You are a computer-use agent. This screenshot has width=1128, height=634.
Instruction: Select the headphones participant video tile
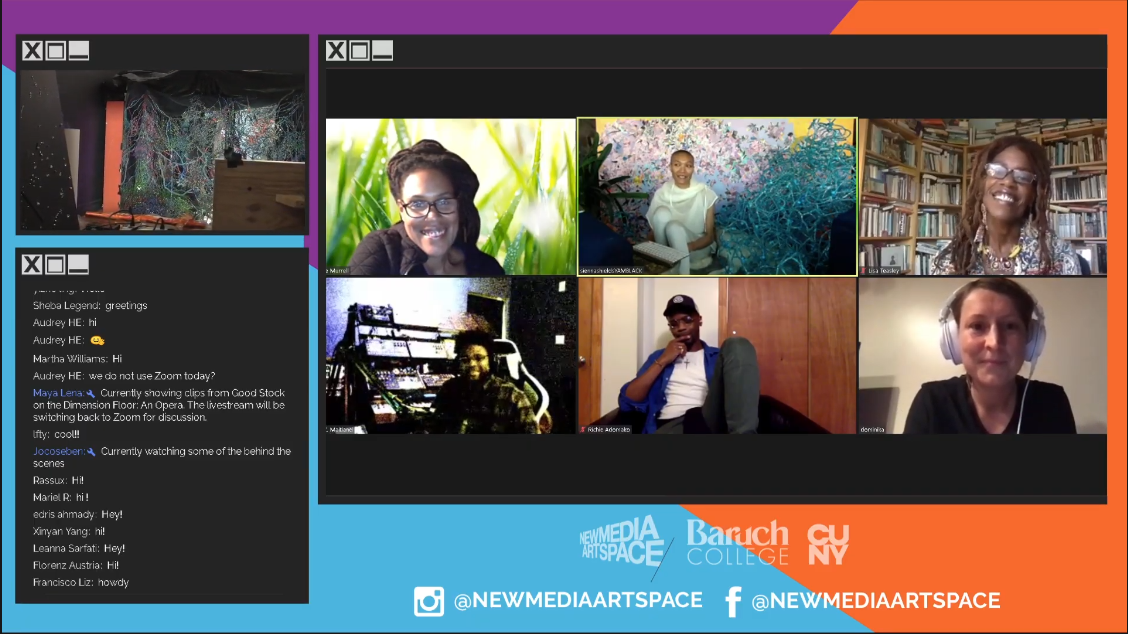pyautogui.click(x=983, y=356)
